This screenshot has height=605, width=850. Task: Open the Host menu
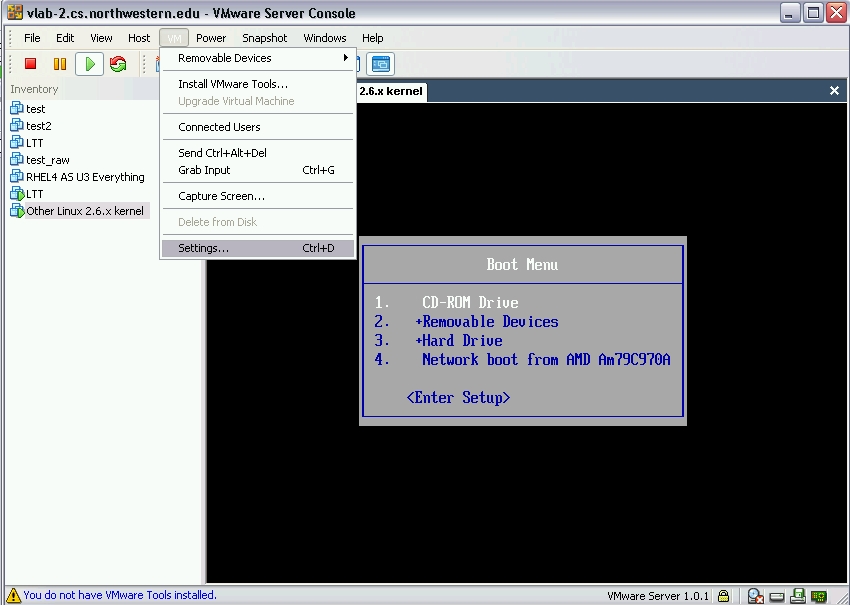click(x=139, y=38)
